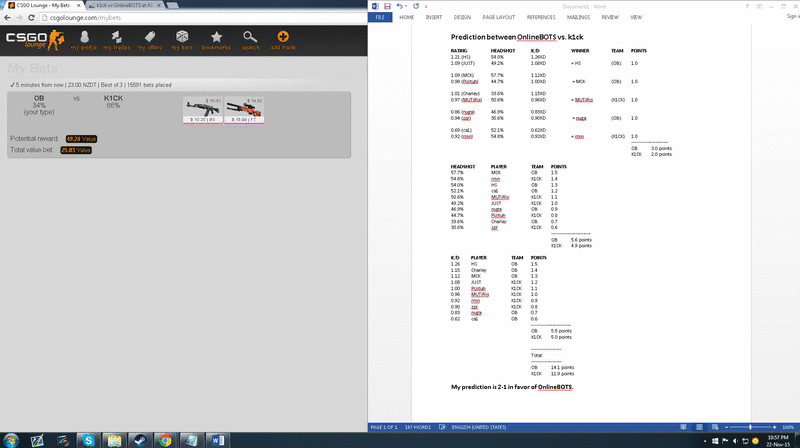Show hidden system tray icons

pos(705,441)
